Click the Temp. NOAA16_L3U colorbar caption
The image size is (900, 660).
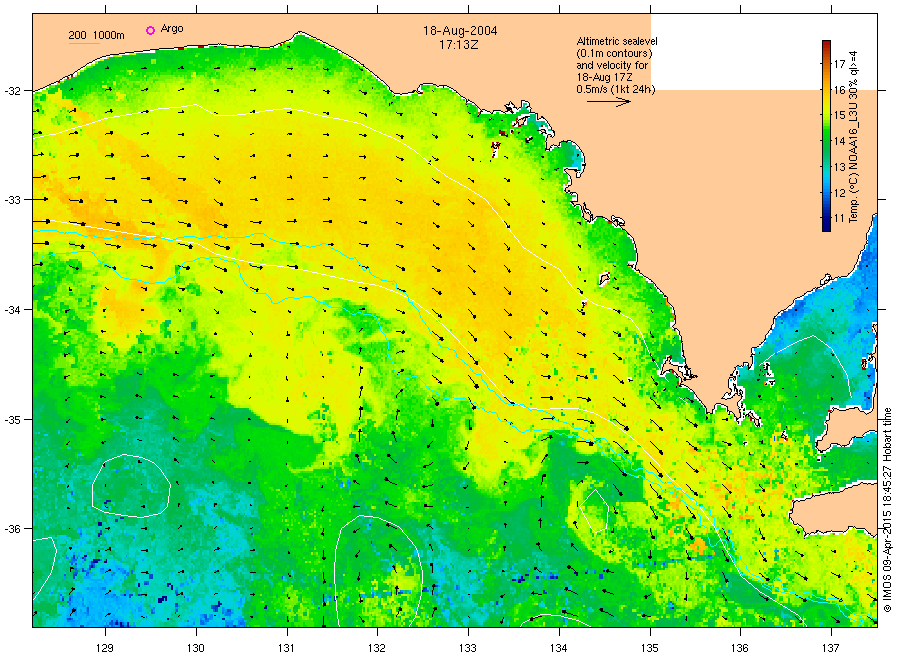(x=854, y=137)
